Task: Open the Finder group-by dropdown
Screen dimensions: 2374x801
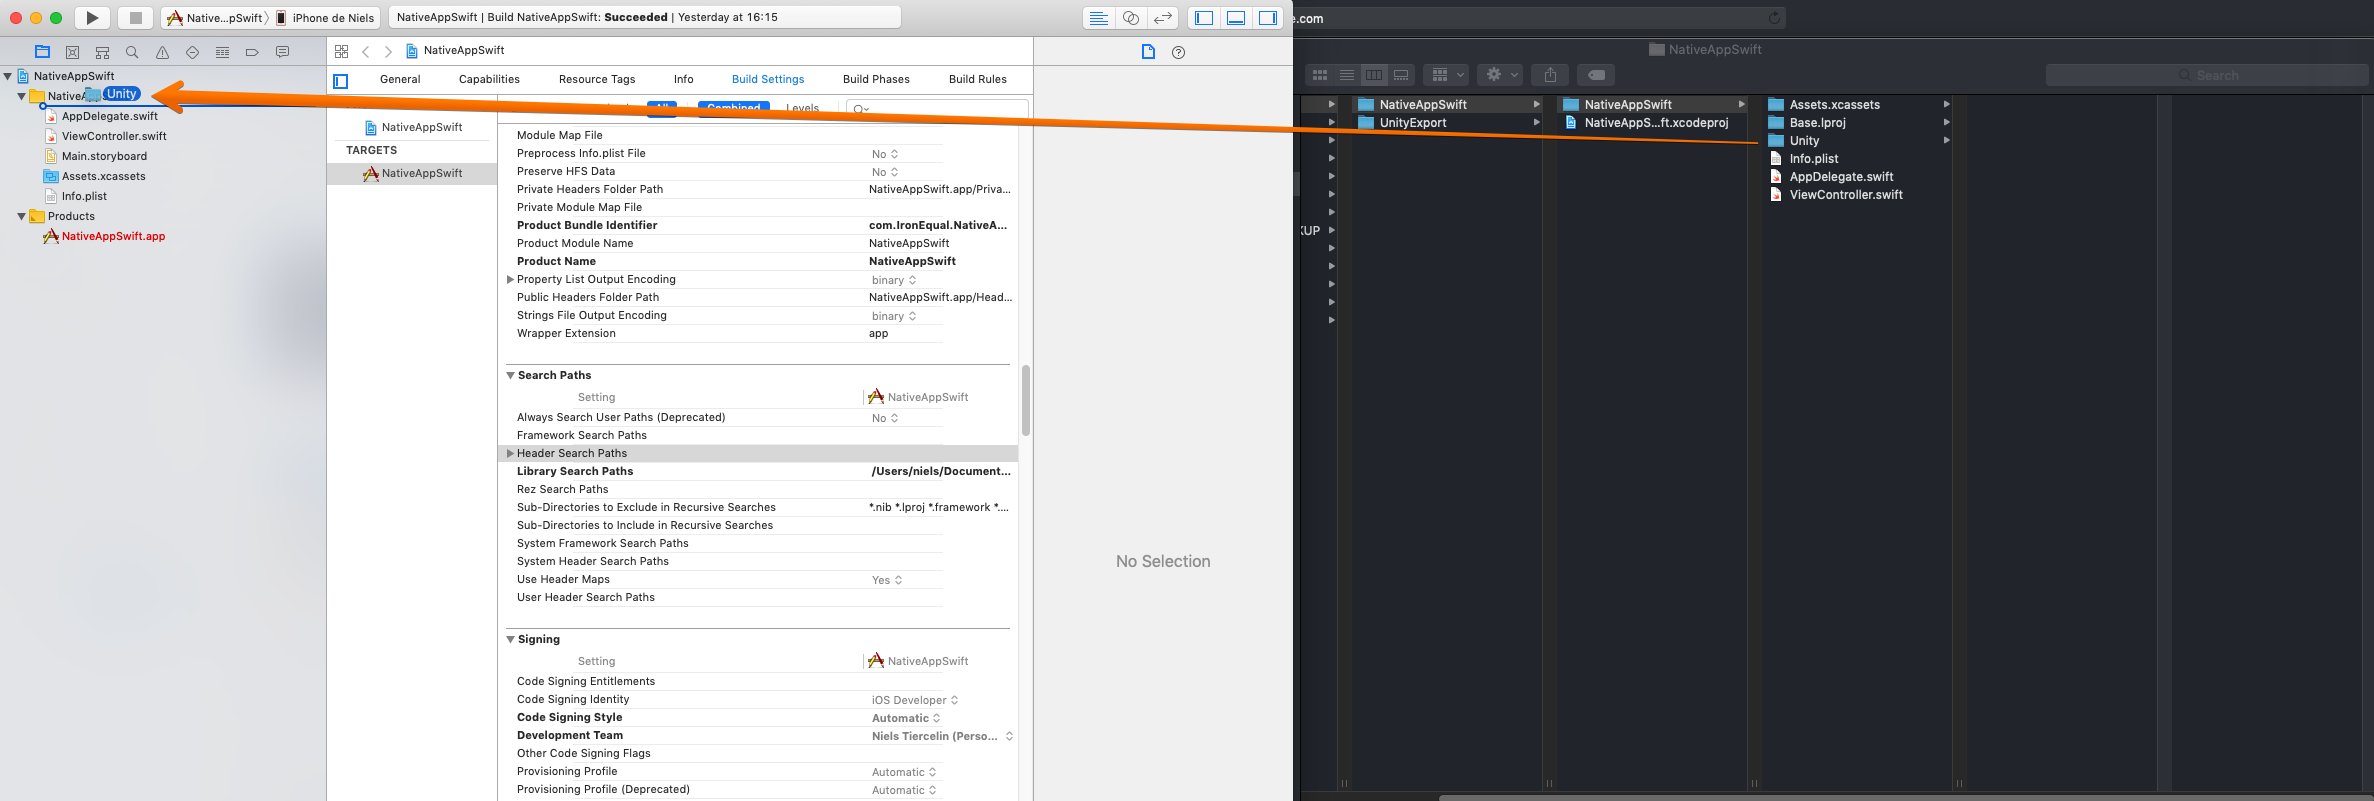Action: pyautogui.click(x=1445, y=75)
